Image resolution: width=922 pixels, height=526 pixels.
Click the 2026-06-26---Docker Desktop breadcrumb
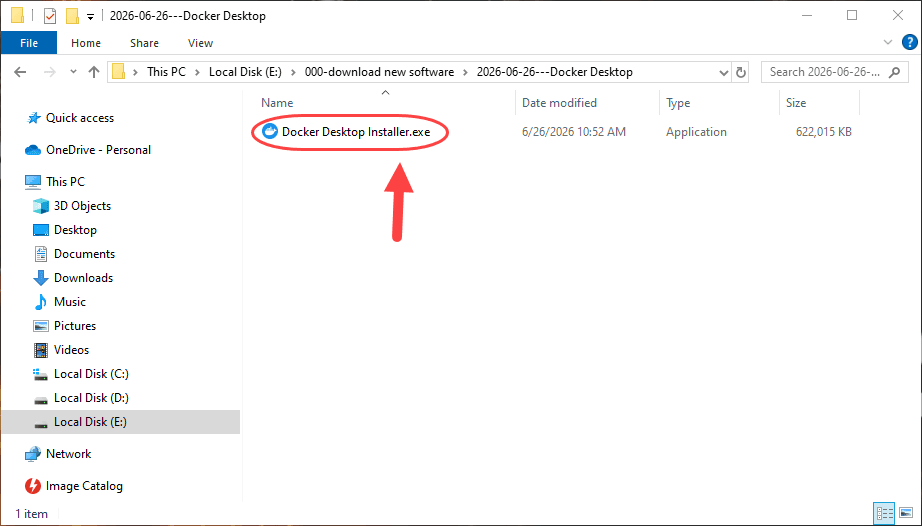(x=554, y=72)
